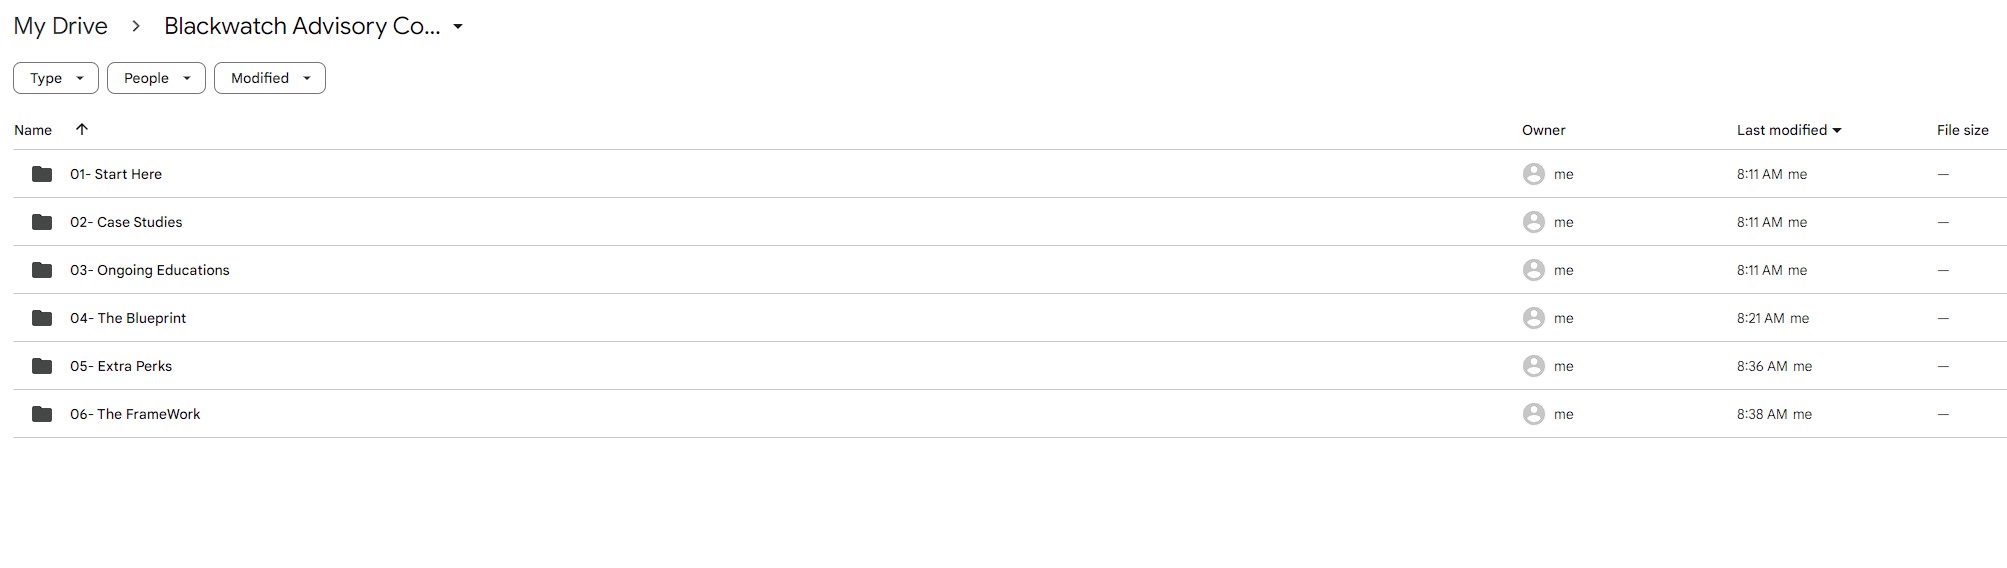Expand the Blackwatch Advisory folder menu arrow
2007x568 pixels.
(x=458, y=27)
